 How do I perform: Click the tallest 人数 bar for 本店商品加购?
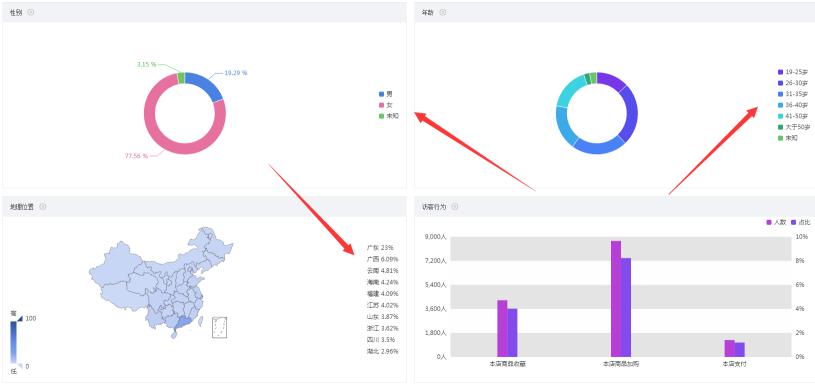point(616,299)
